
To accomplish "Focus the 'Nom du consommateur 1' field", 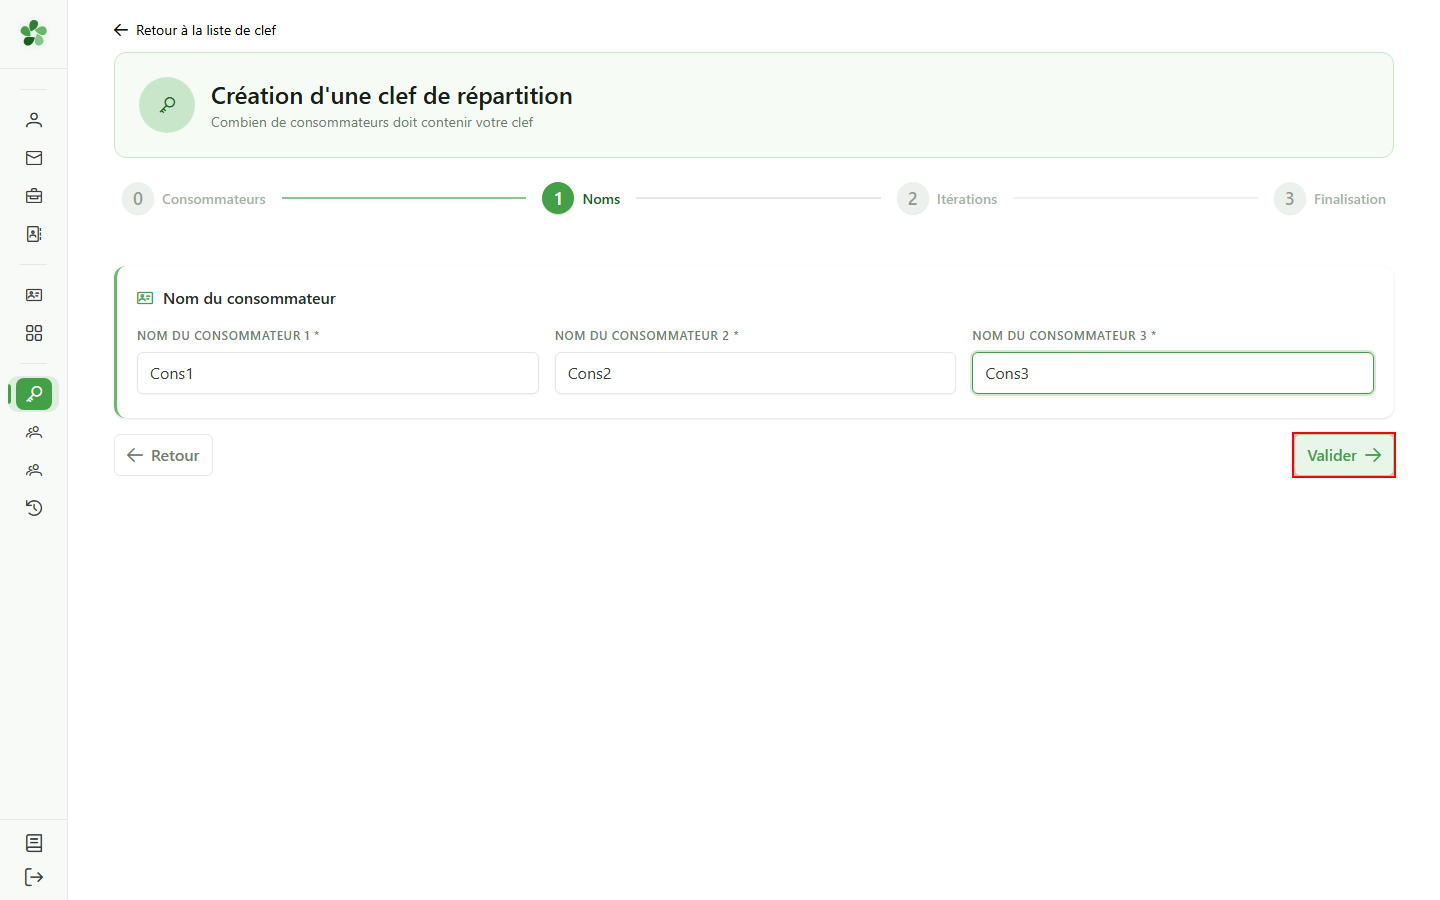I will 338,373.
